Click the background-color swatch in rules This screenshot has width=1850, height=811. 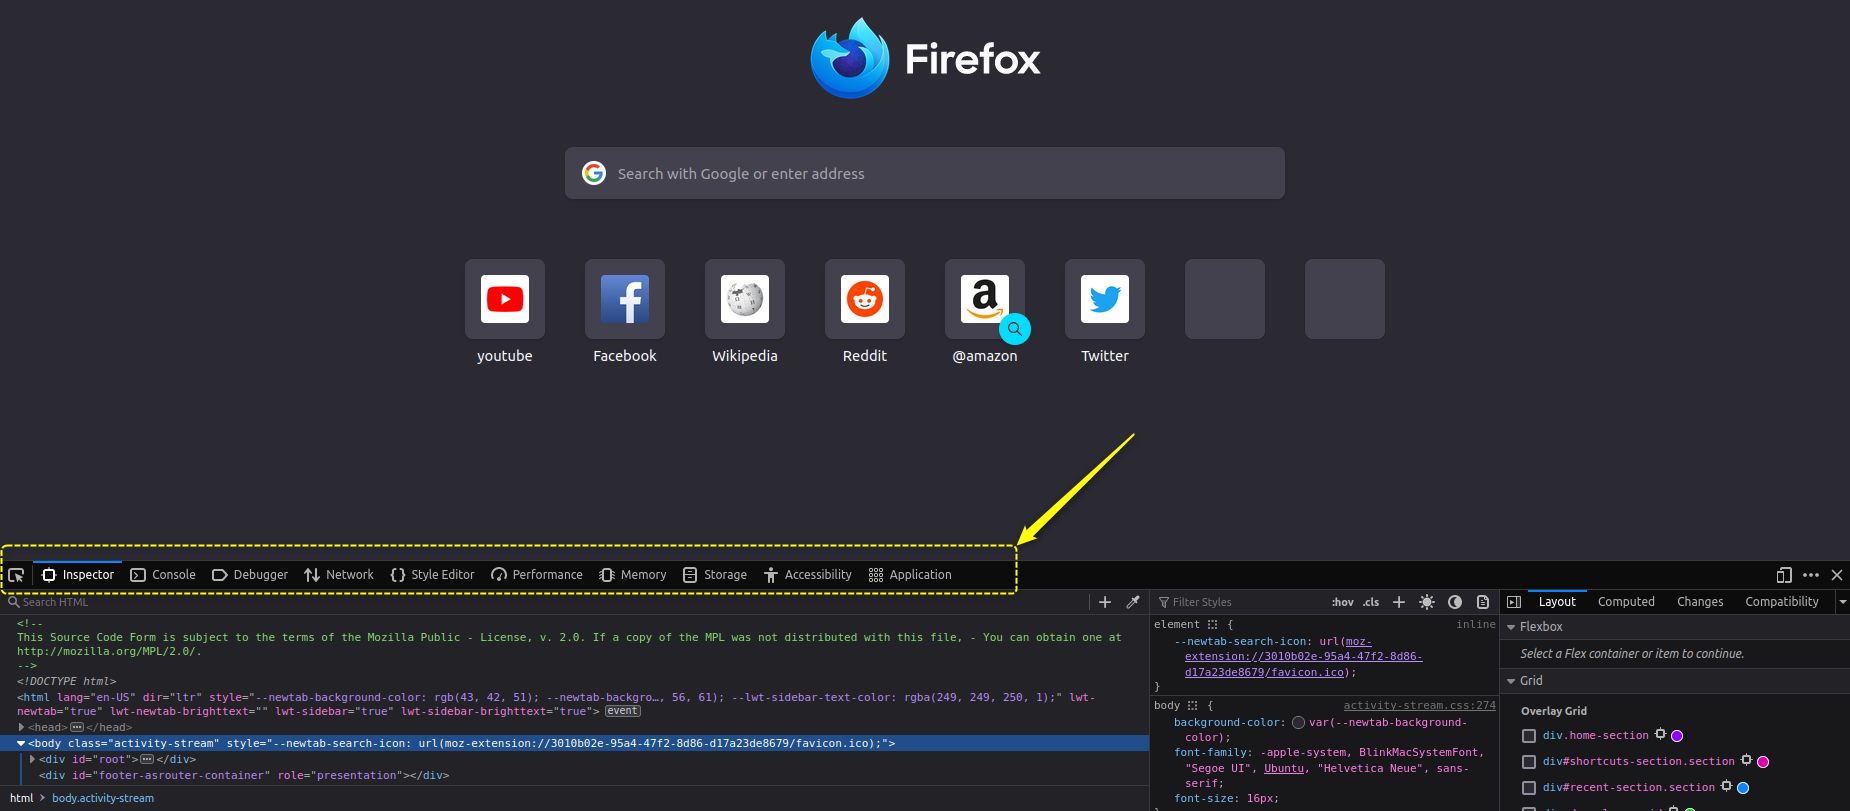[x=1298, y=722]
